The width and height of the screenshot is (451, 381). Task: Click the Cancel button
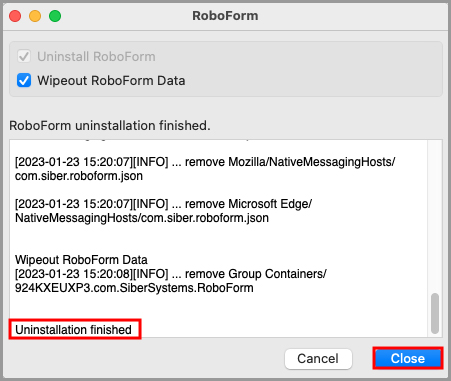318,359
